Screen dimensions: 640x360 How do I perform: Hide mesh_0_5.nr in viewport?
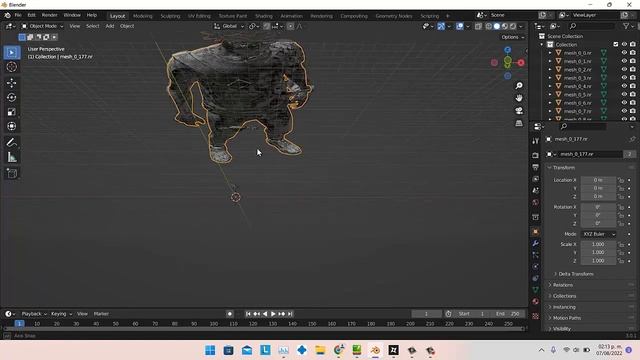click(624, 94)
